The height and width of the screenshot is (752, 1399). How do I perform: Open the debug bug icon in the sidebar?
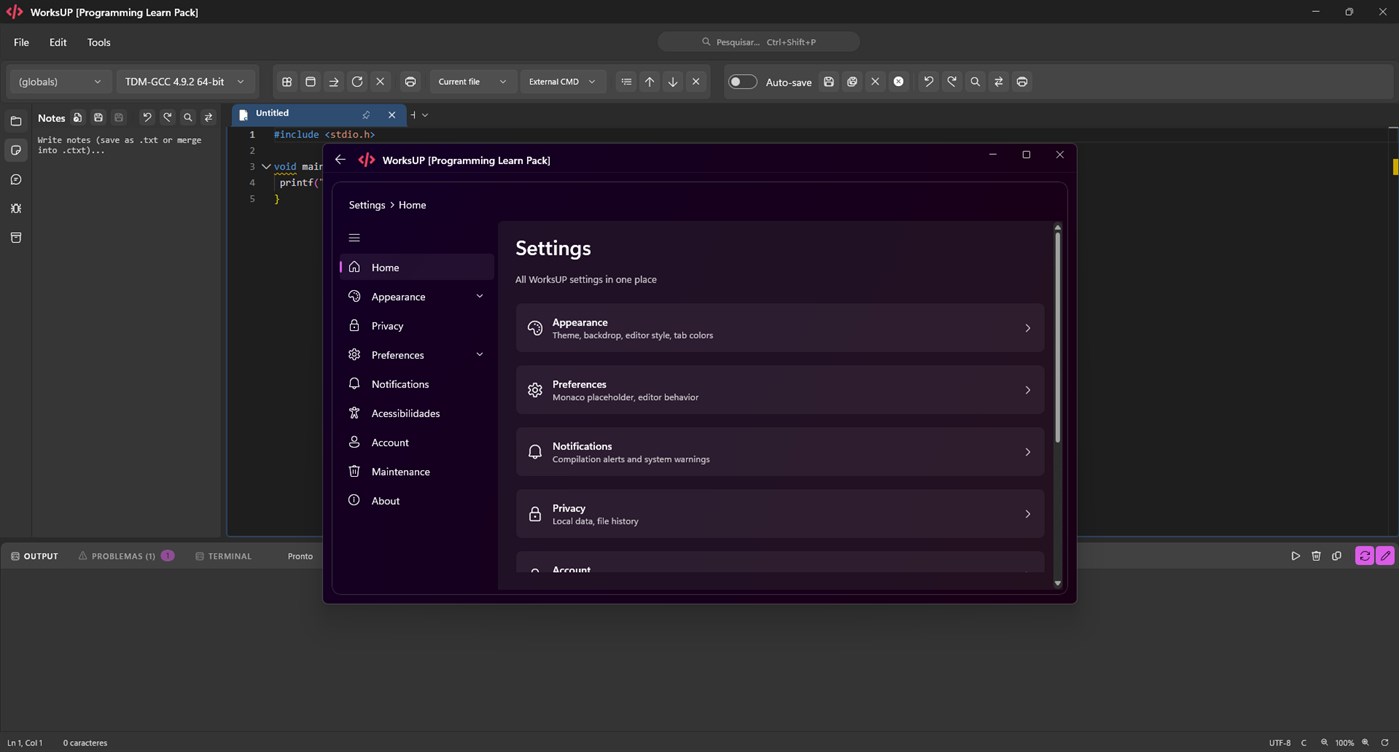(x=16, y=209)
